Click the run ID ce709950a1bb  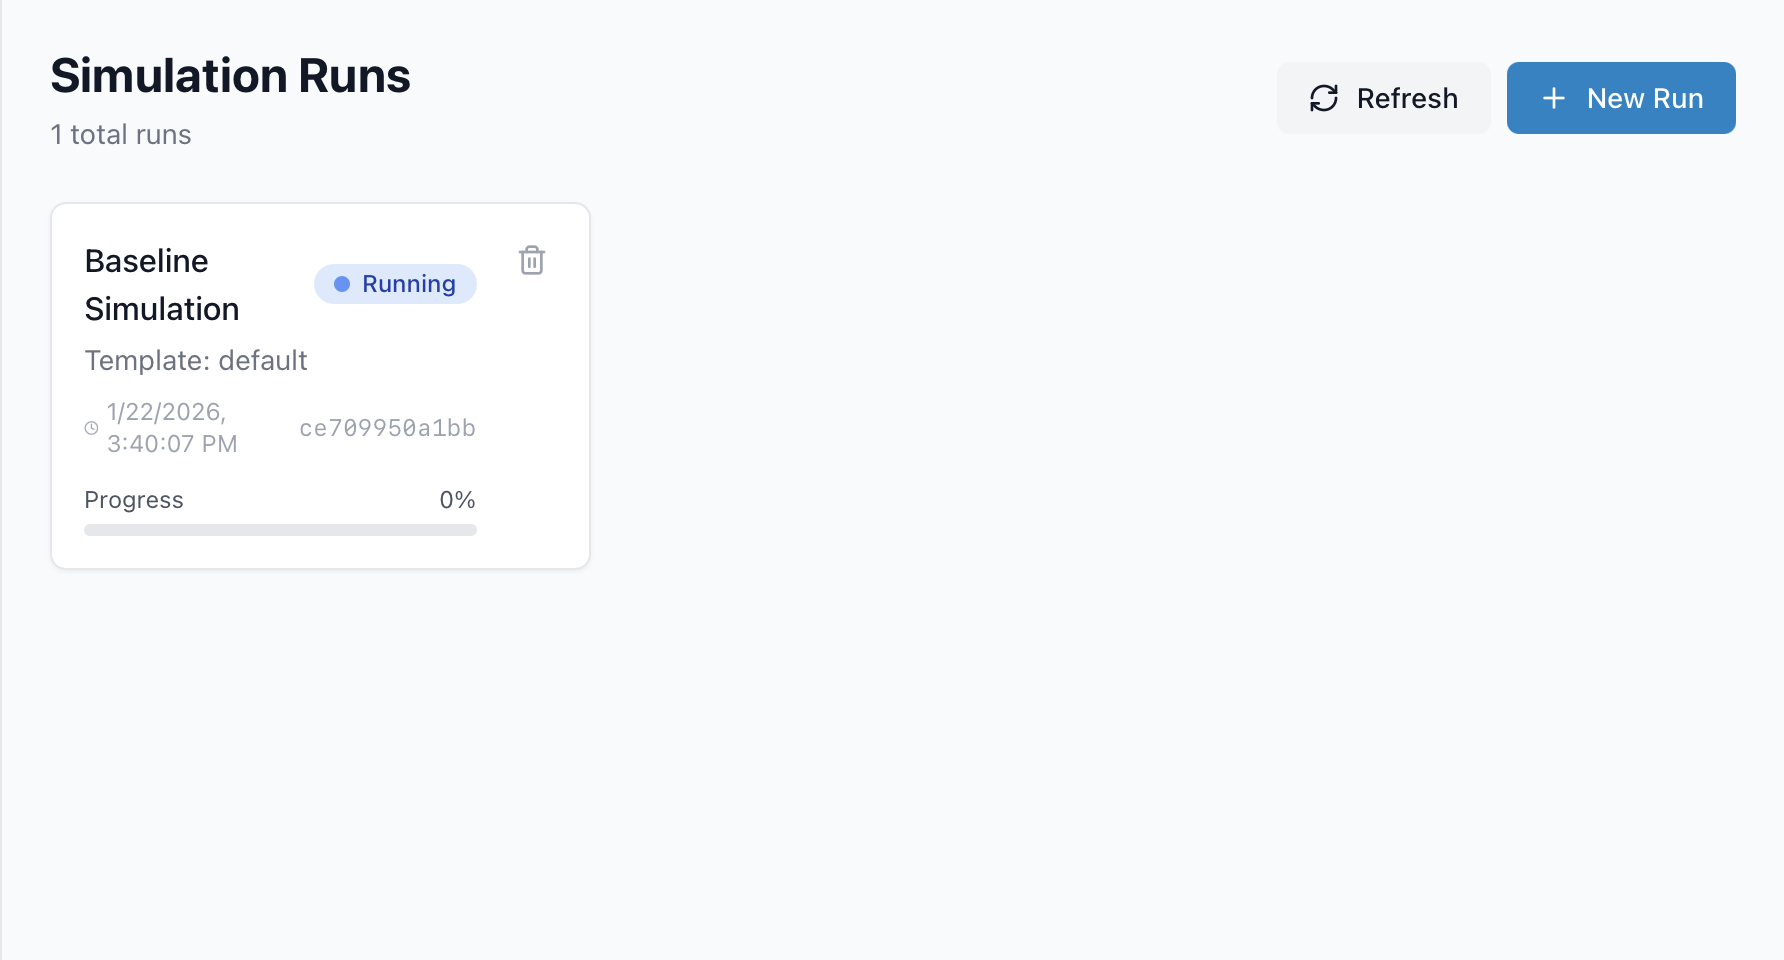click(387, 428)
